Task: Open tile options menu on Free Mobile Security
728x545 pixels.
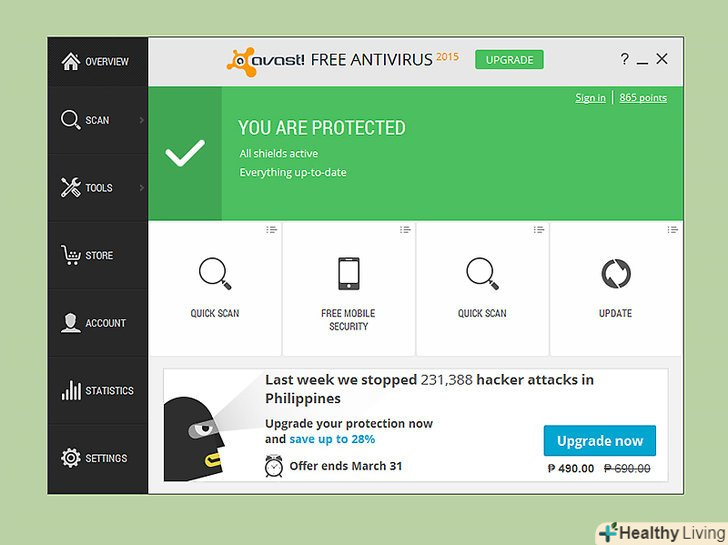Action: (x=405, y=229)
